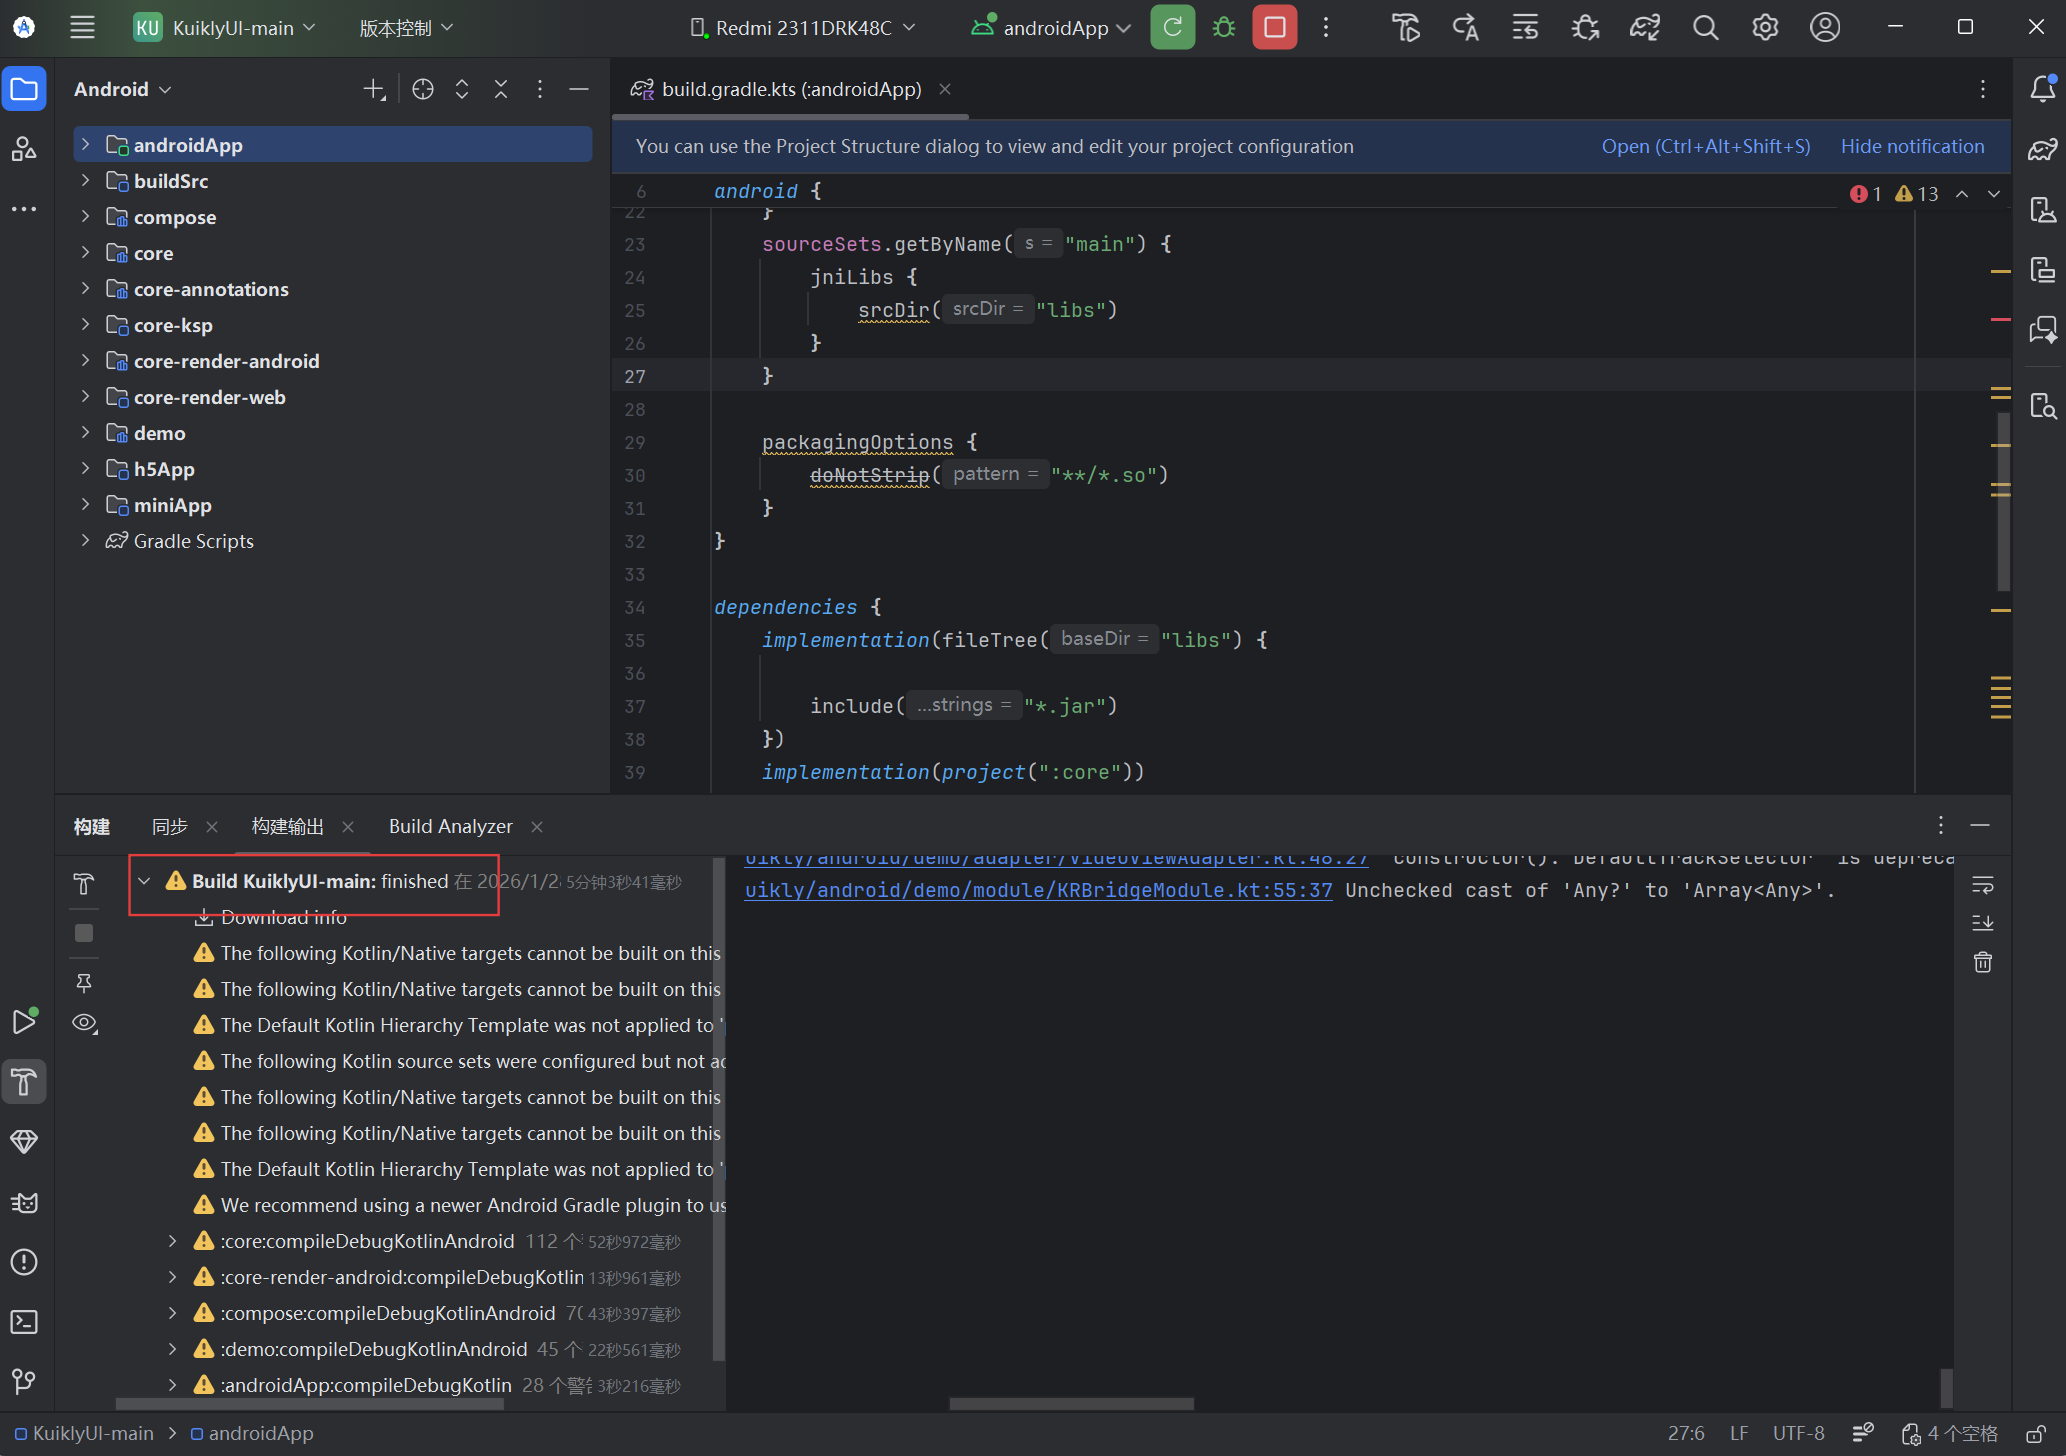Switch to the Build Analyzer tab
This screenshot has height=1456, width=2066.
tap(450, 827)
